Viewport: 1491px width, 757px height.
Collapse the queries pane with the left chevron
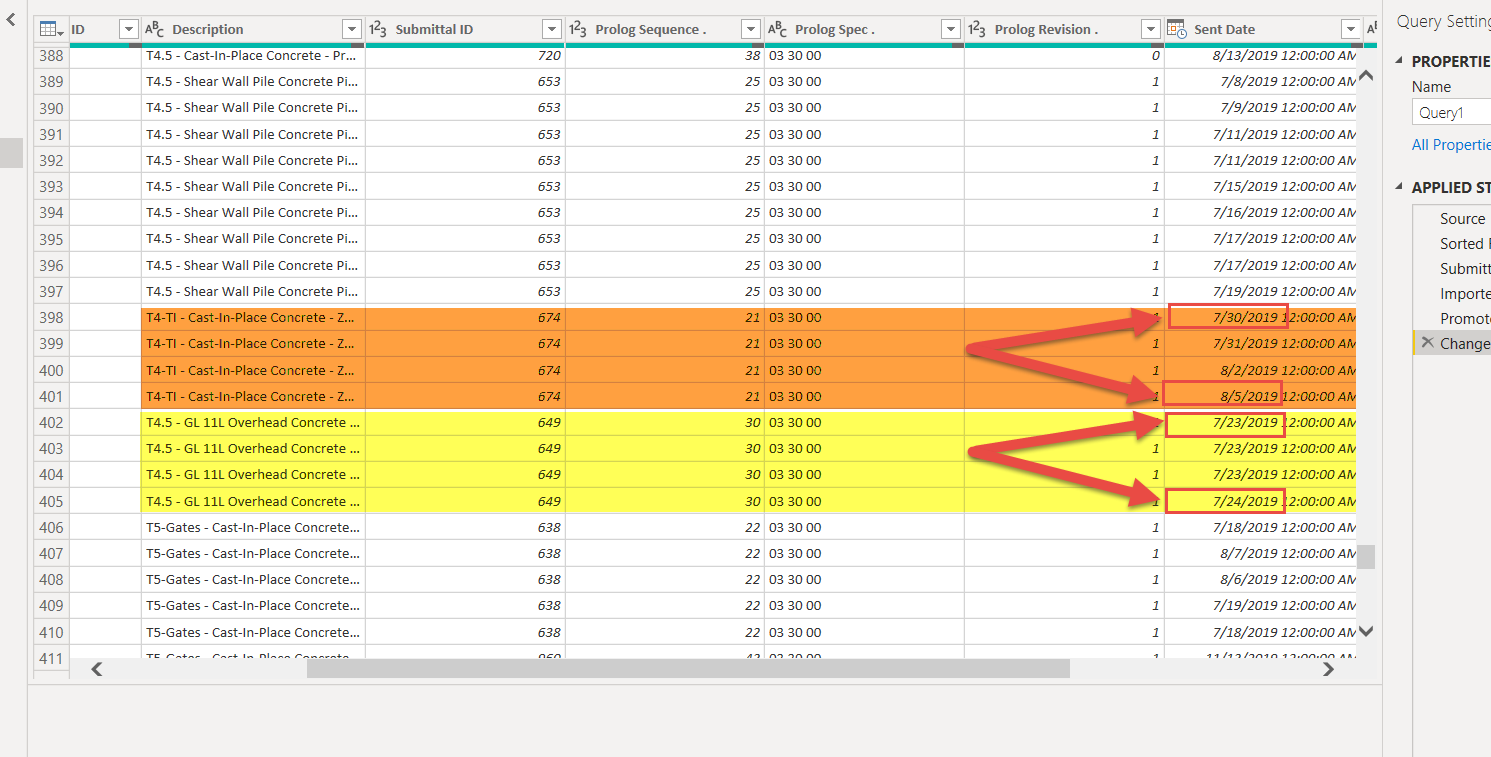(x=10, y=19)
